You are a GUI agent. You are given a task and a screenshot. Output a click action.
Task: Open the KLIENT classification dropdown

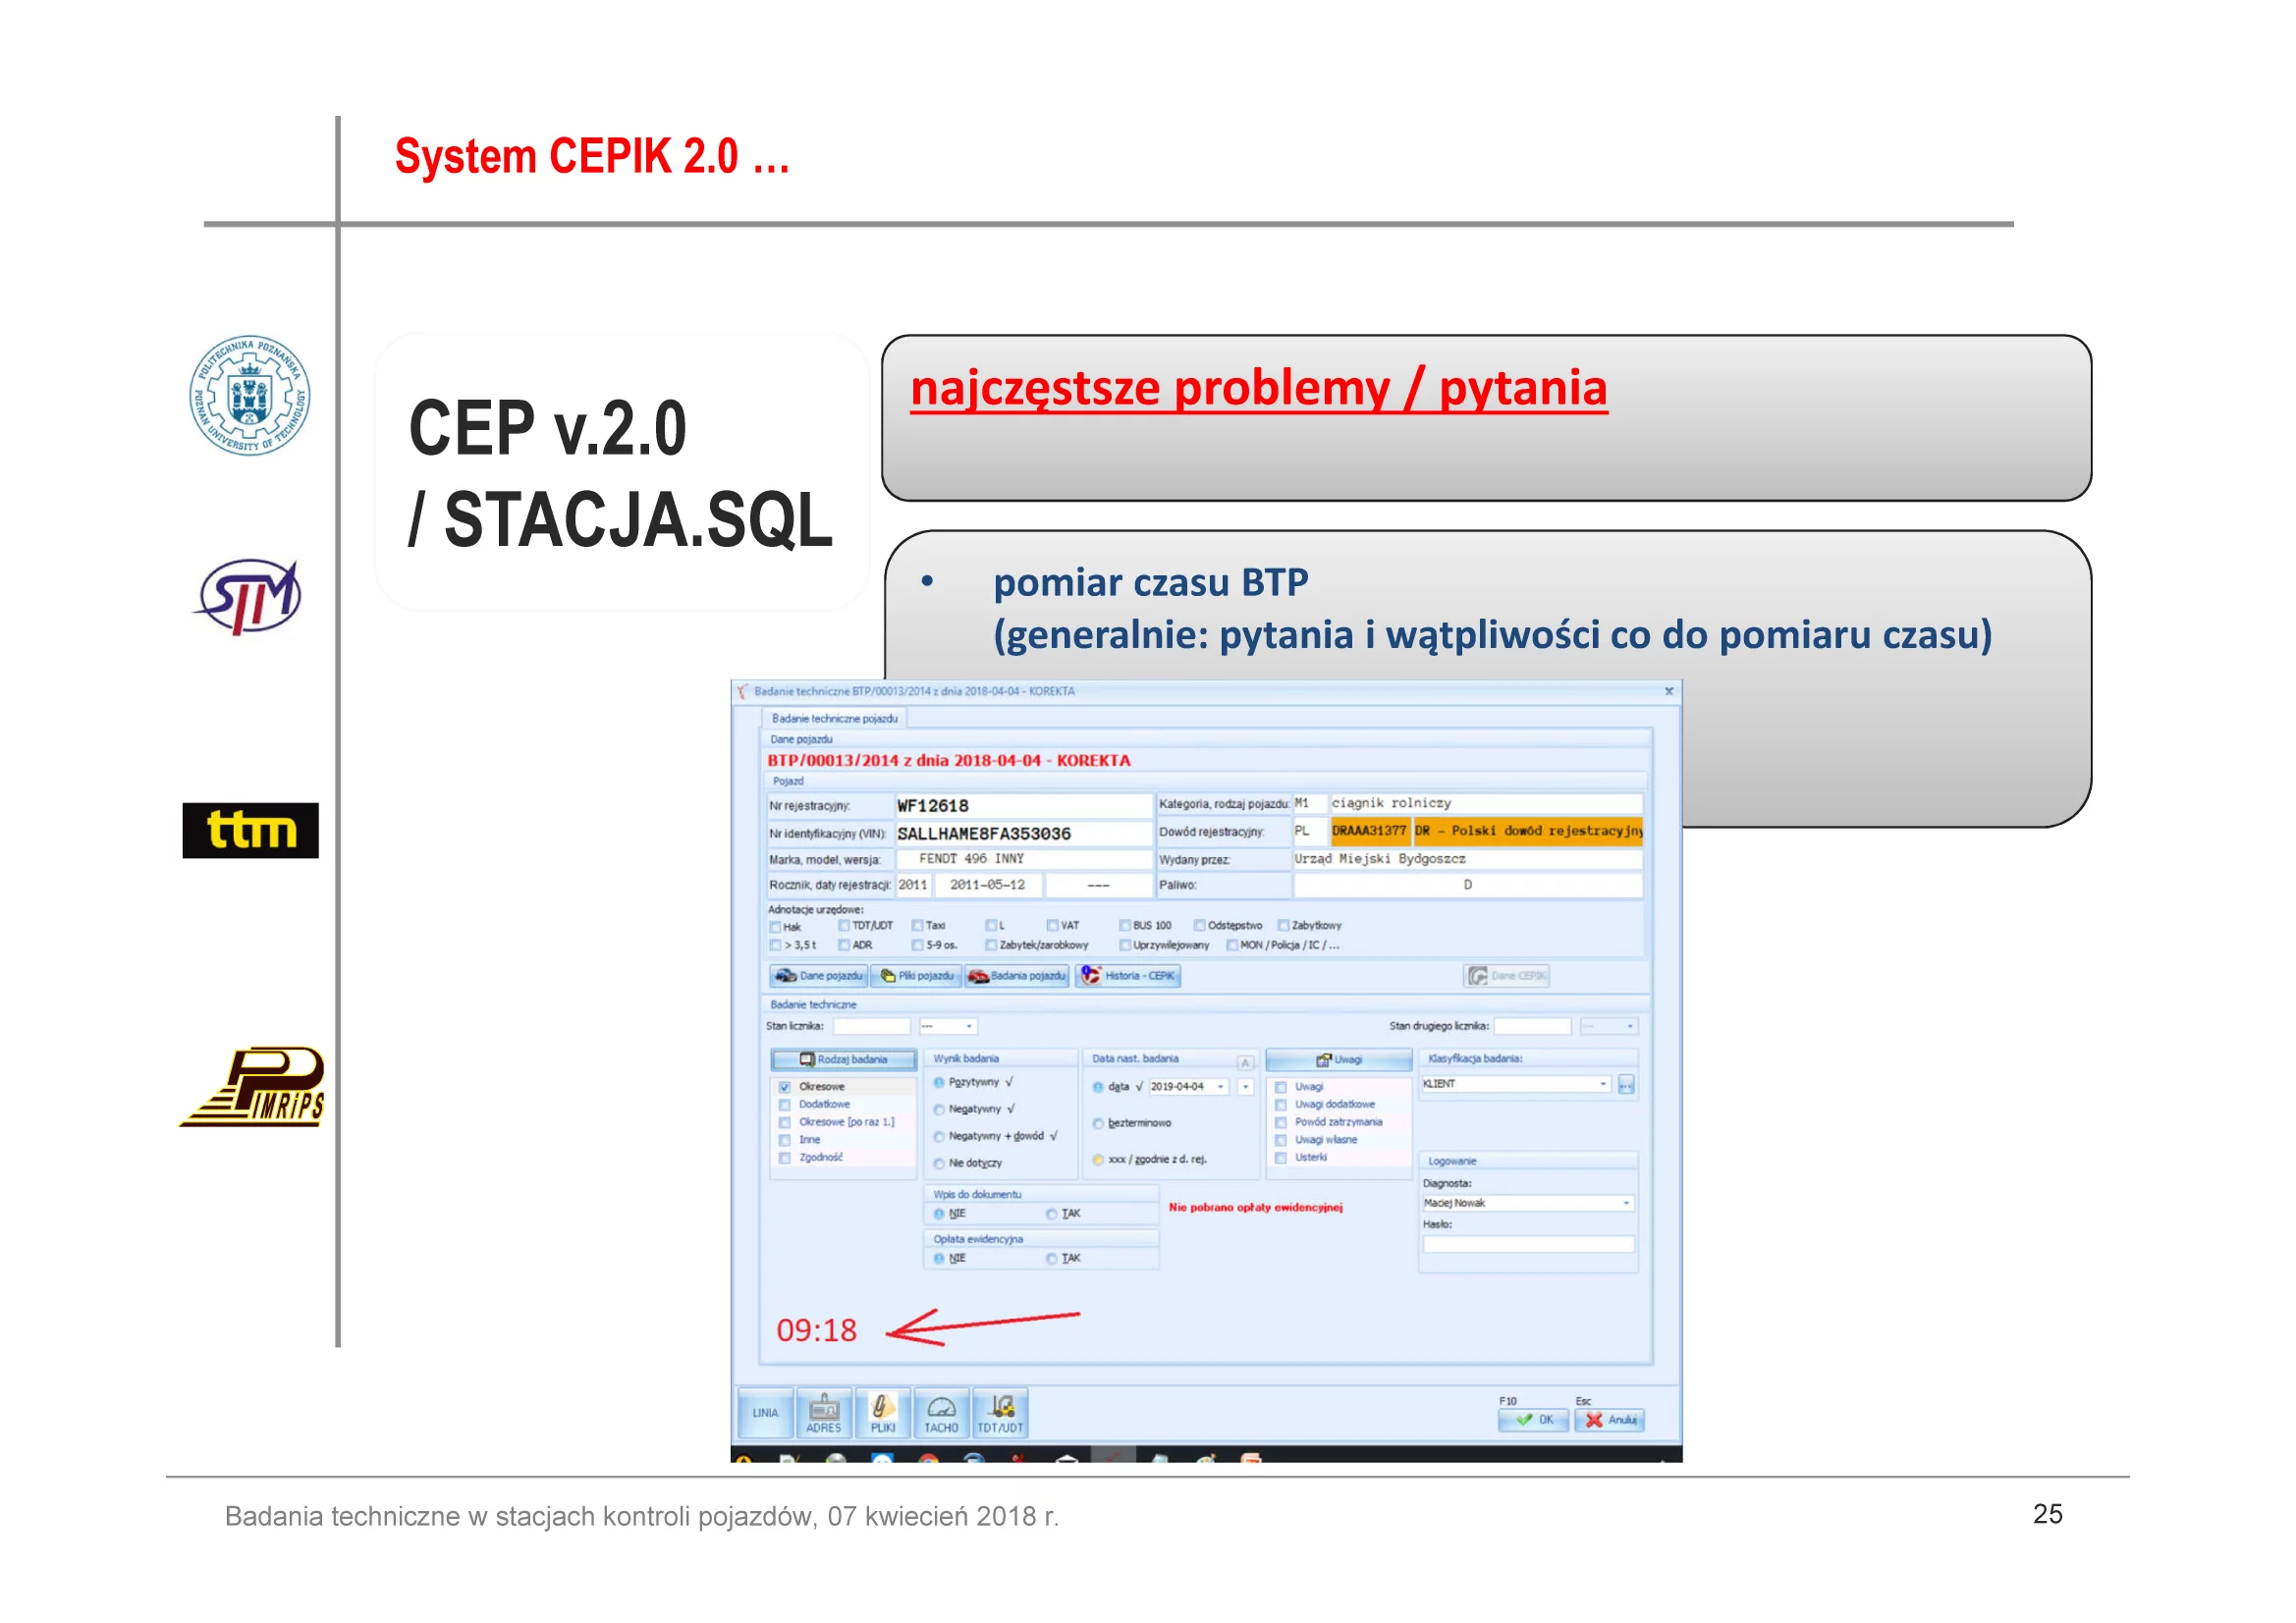pyautogui.click(x=1602, y=1084)
